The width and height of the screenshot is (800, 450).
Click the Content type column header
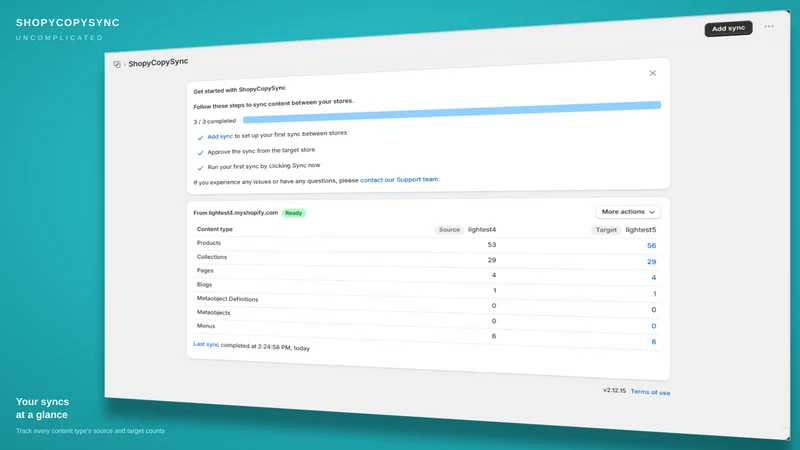click(215, 229)
